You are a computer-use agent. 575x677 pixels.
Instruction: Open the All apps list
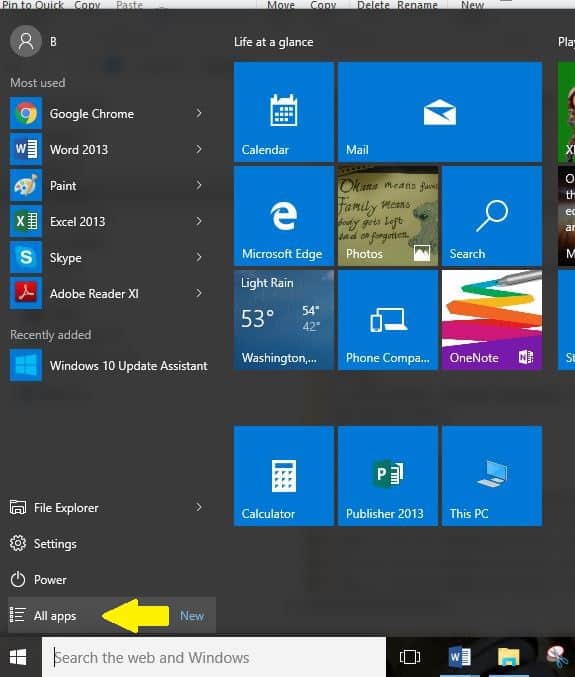[x=112, y=615]
